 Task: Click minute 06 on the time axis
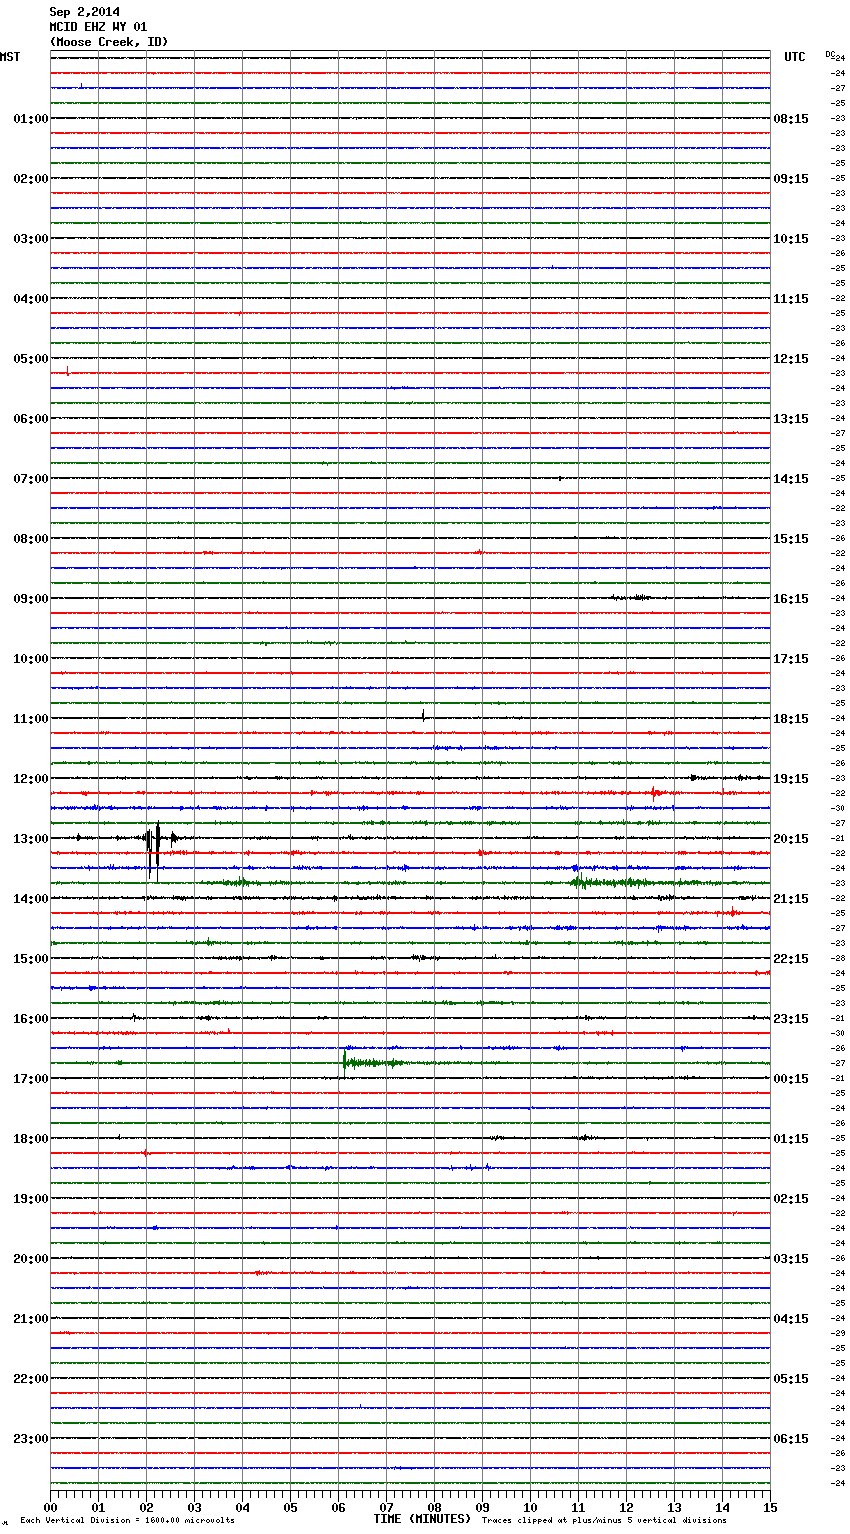coord(338,1507)
